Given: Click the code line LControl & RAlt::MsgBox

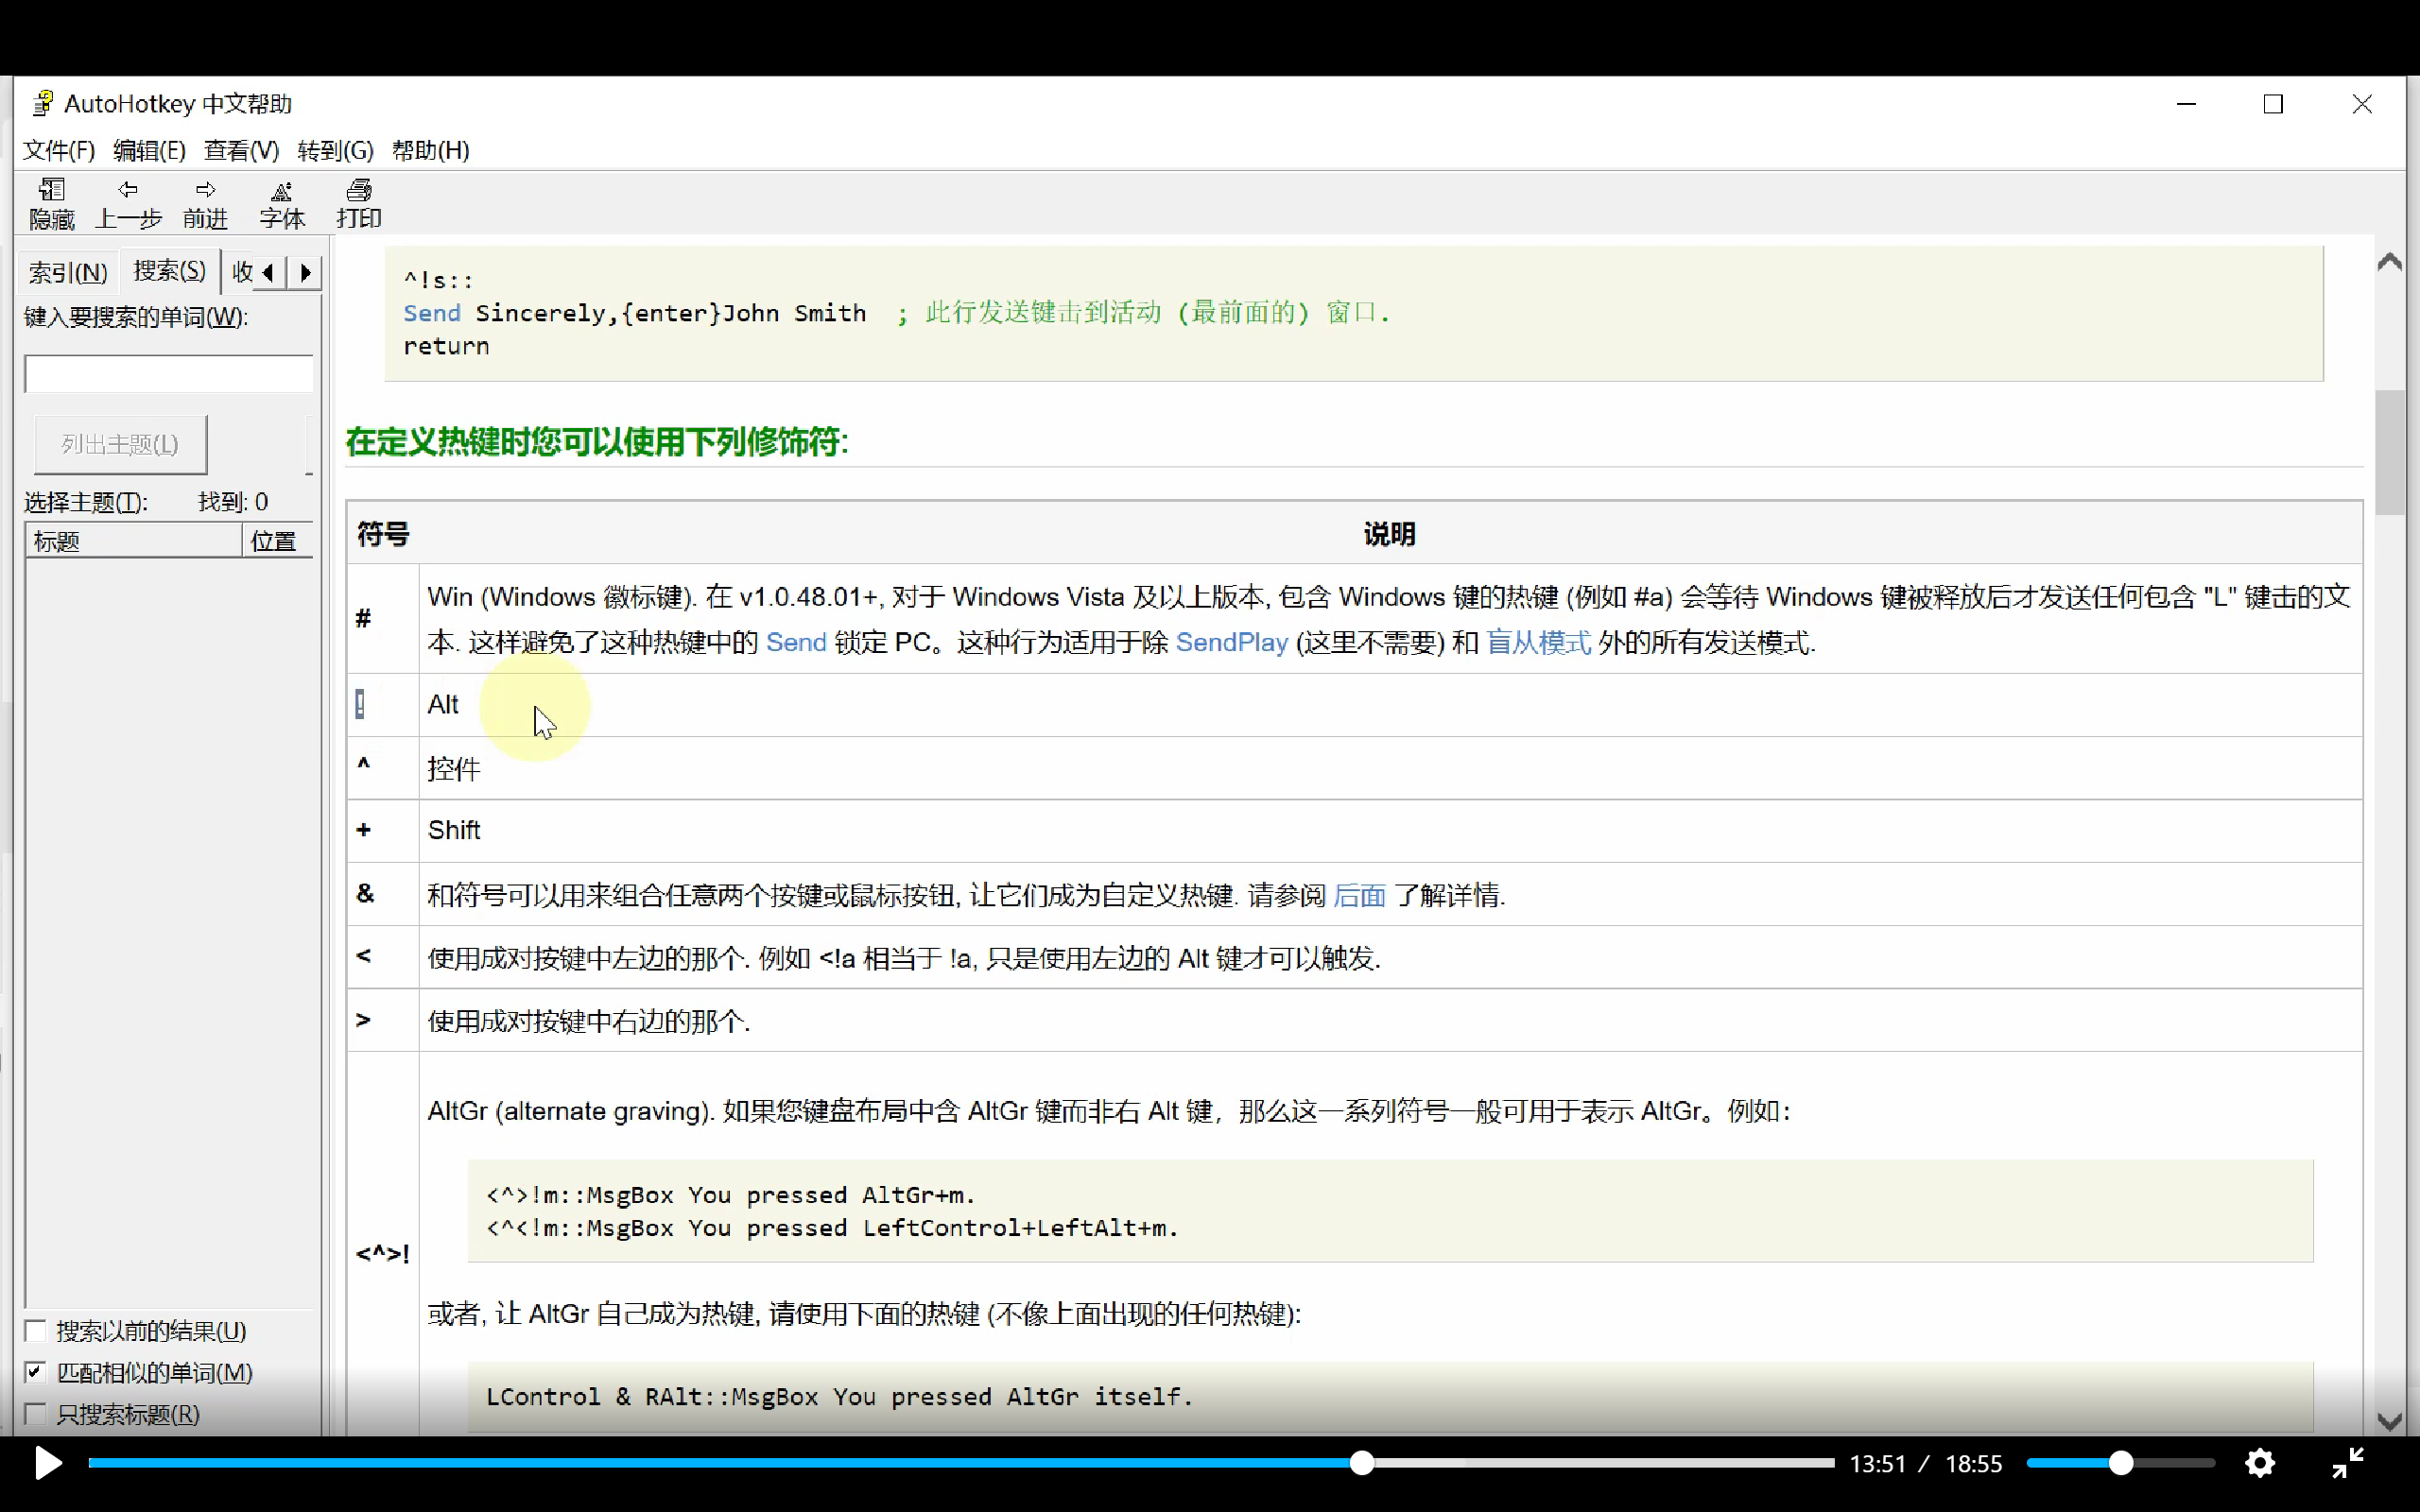Looking at the screenshot, I should click(x=839, y=1396).
